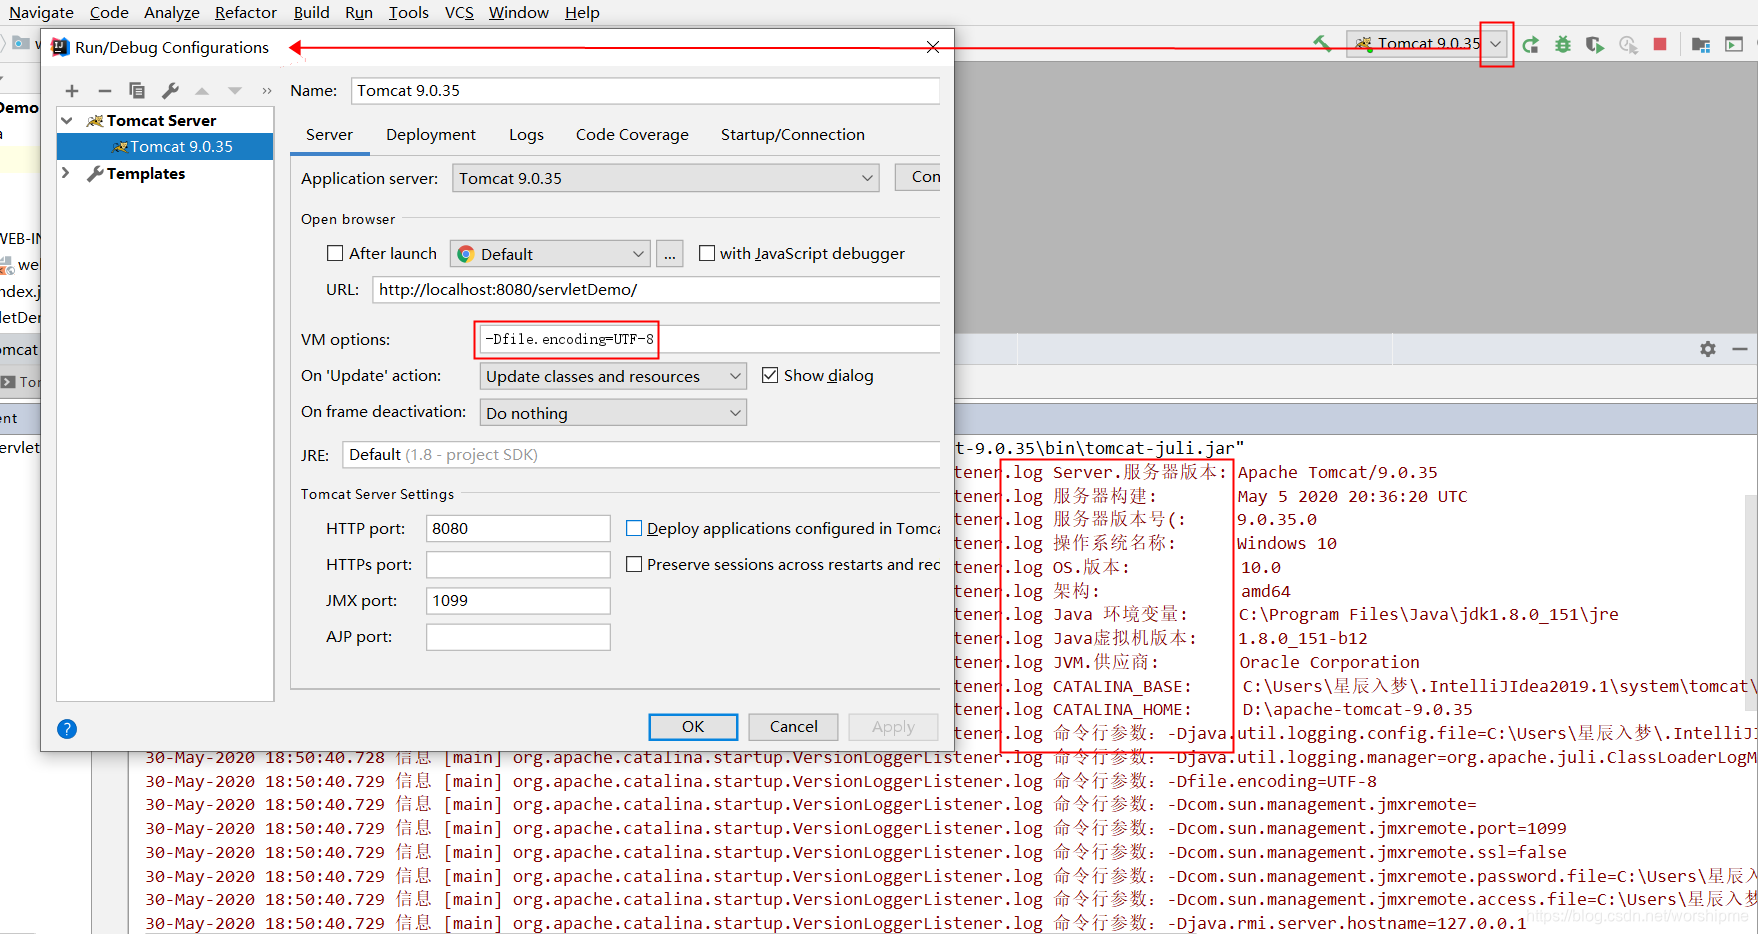
Task: Show more toolbar actions chevrons
Action: 267,91
